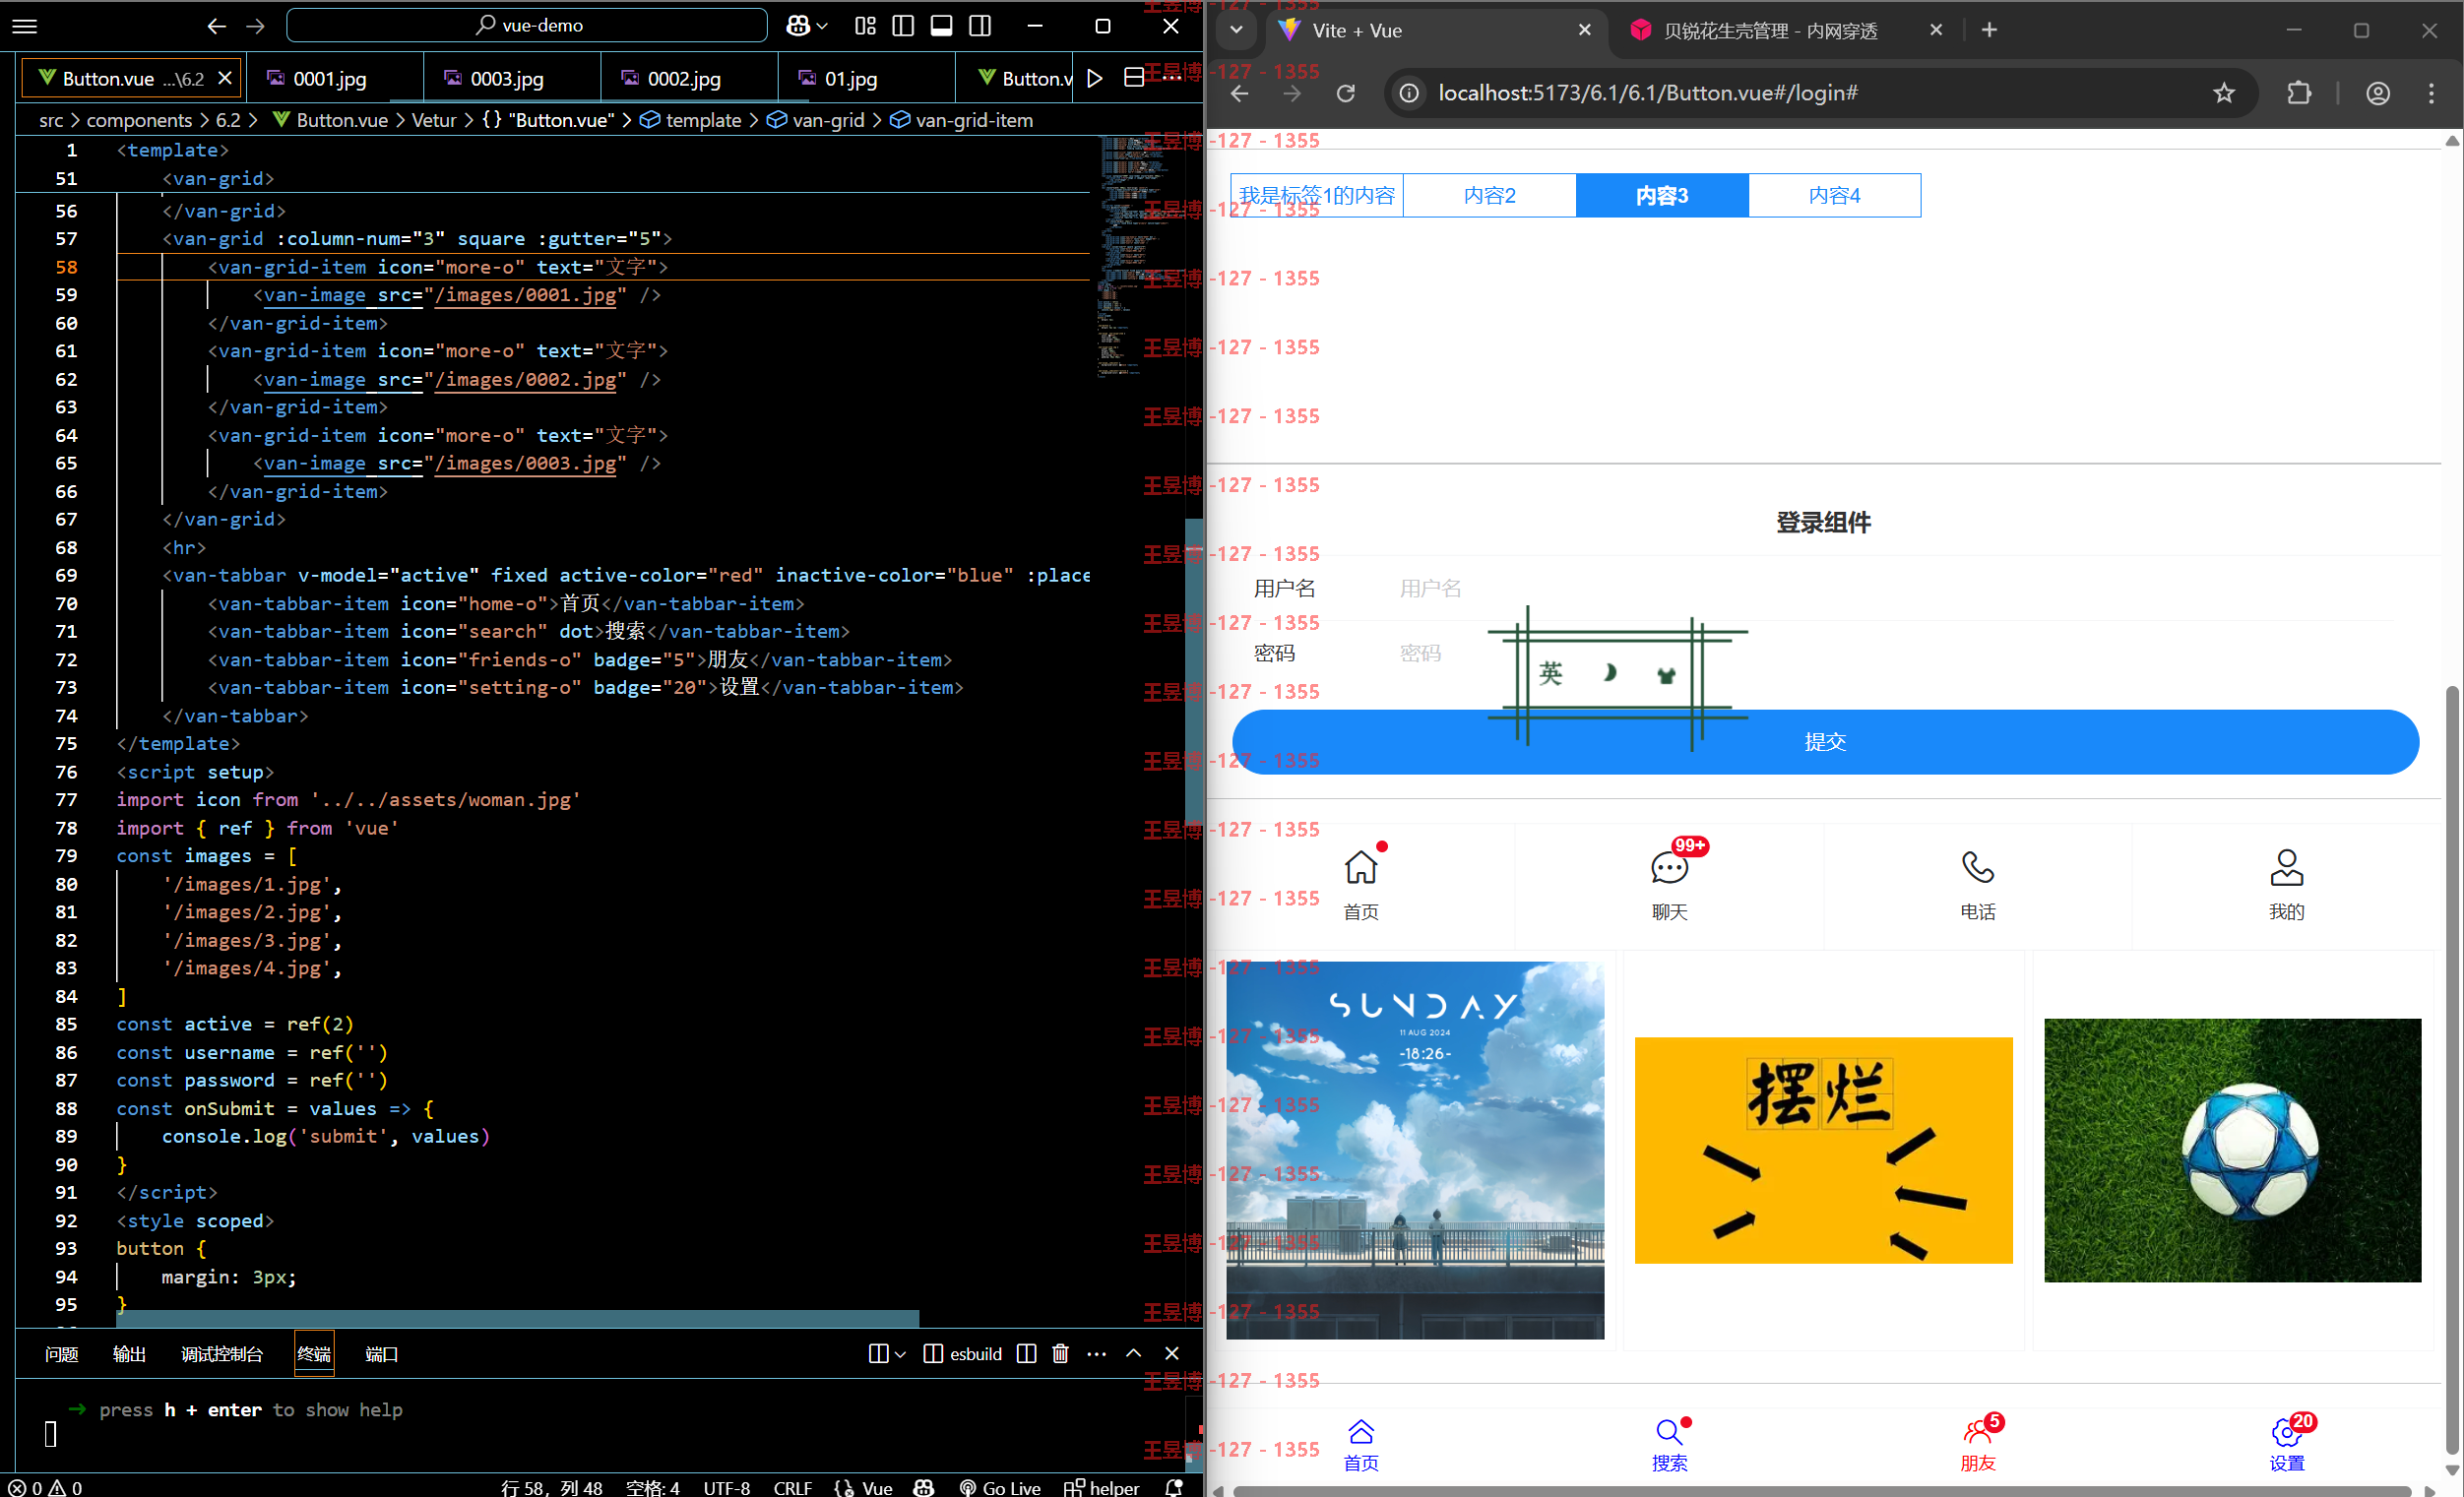Open a new browser tab with plus icon
This screenshot has width=2464, height=1497.
tap(1989, 30)
